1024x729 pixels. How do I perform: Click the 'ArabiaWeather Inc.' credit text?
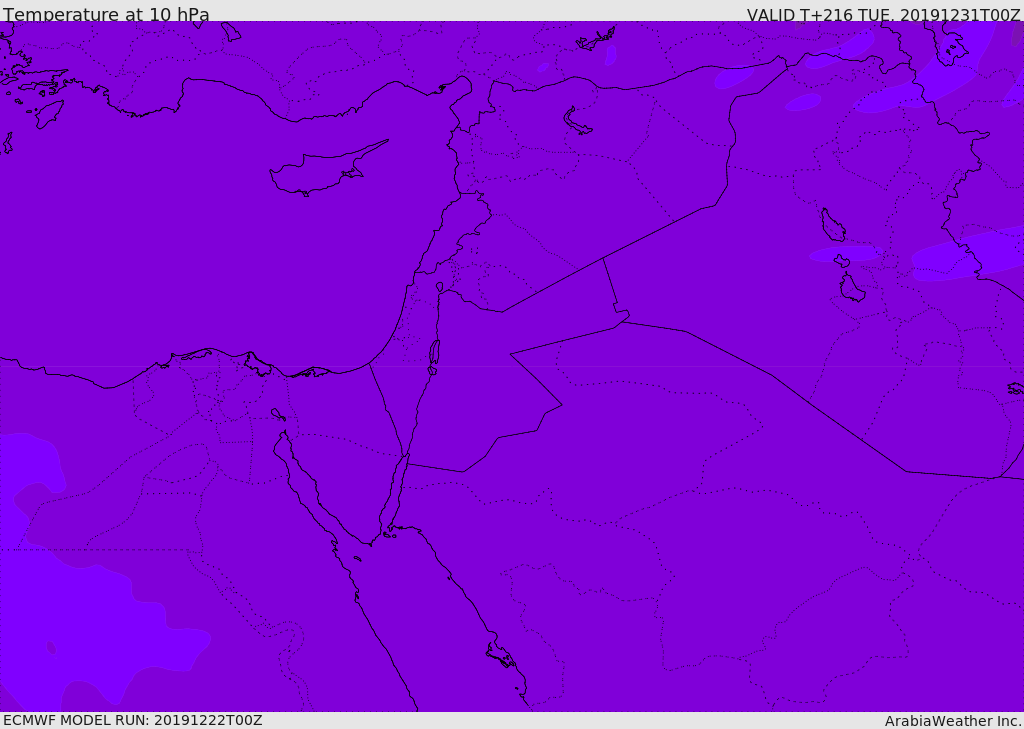[x=953, y=721]
